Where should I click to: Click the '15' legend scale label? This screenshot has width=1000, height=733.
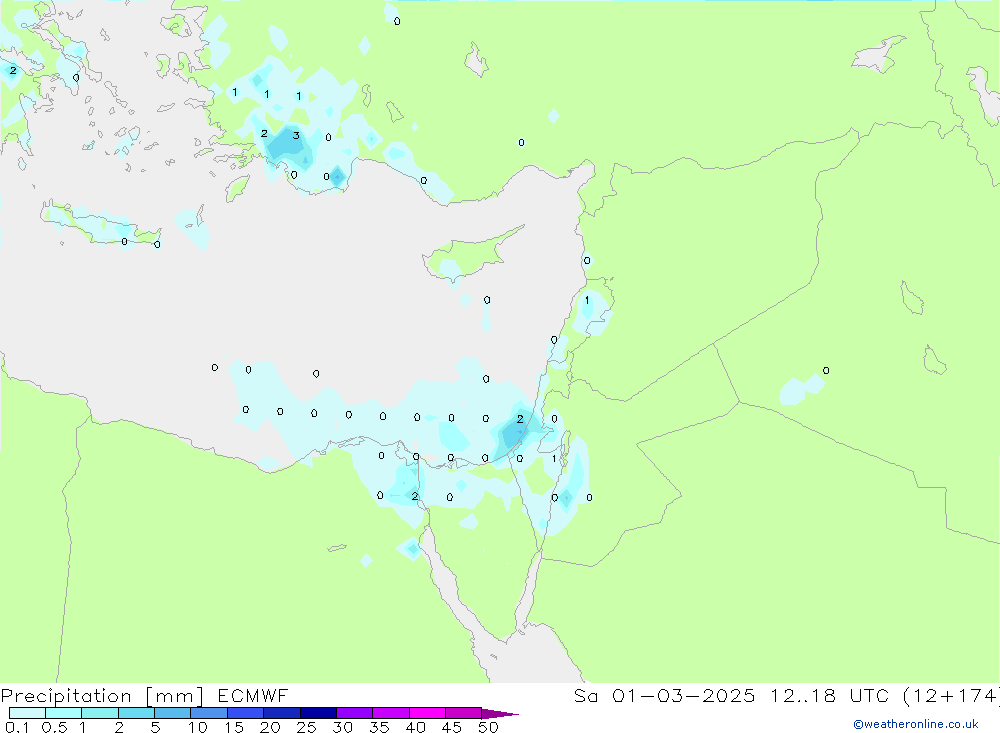[234, 727]
